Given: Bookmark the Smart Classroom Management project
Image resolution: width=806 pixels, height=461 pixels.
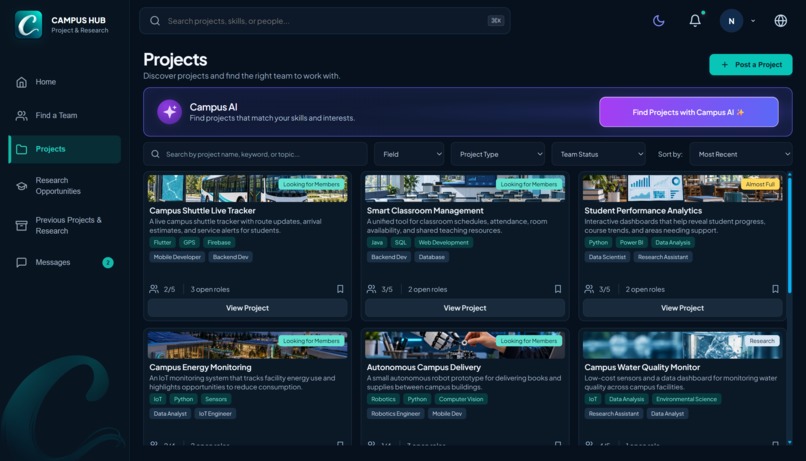Looking at the screenshot, I should (558, 289).
